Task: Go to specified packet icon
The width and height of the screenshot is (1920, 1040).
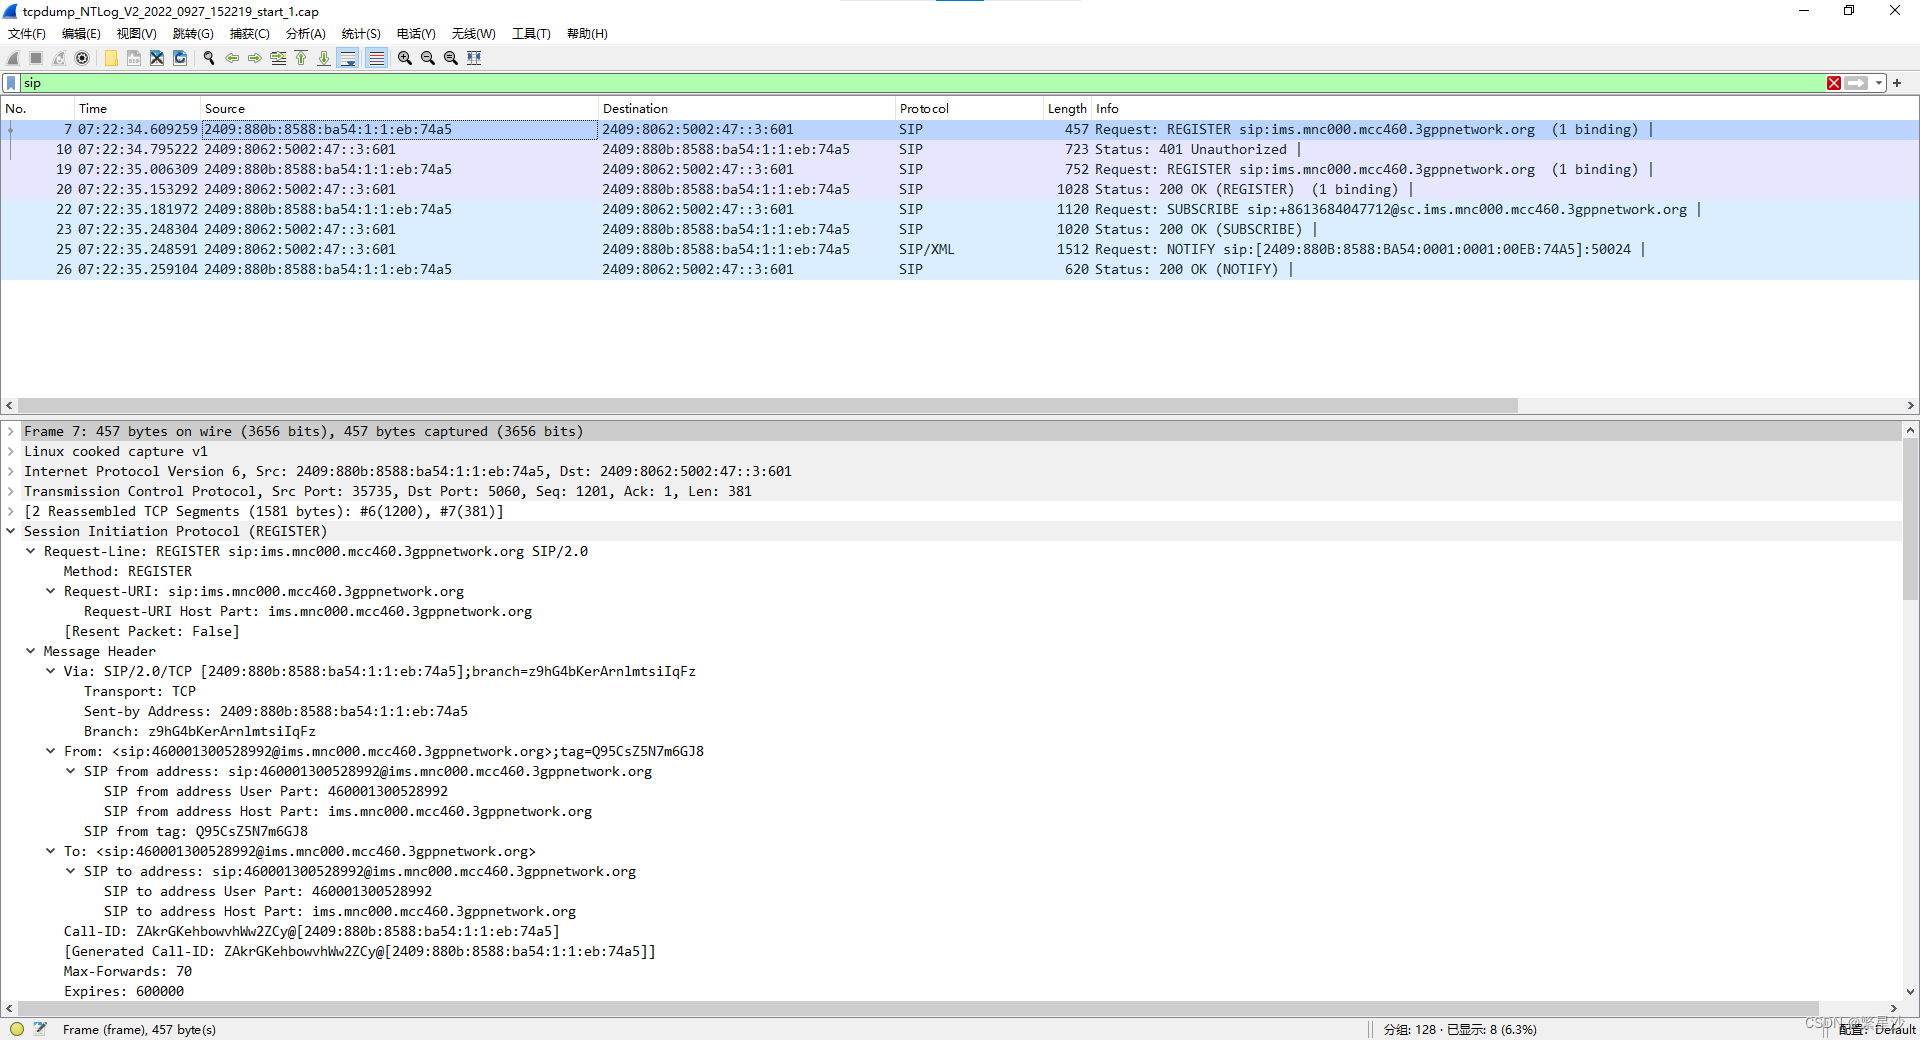Action: click(278, 58)
